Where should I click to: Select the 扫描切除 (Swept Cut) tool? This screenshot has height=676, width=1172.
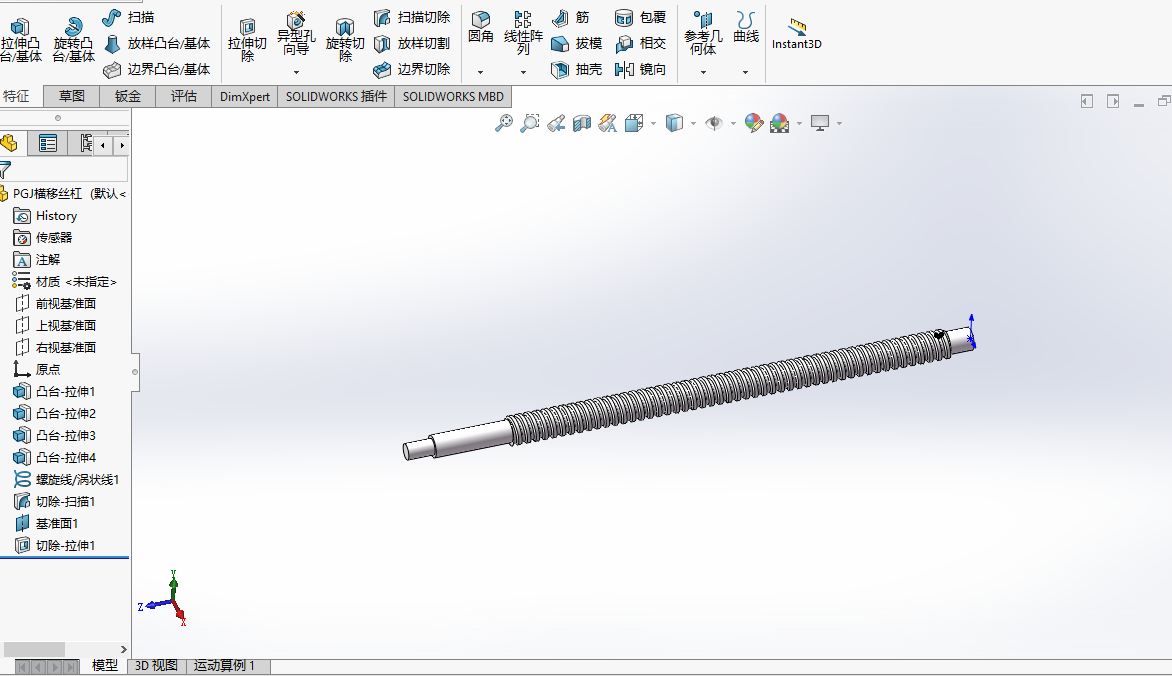tap(412, 18)
